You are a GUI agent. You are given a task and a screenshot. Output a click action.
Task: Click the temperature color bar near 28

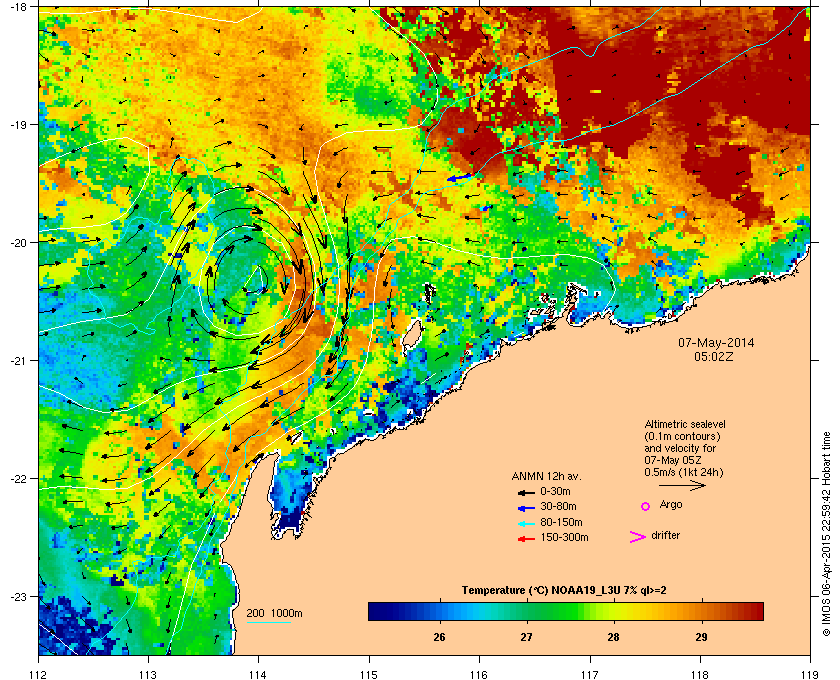[613, 611]
